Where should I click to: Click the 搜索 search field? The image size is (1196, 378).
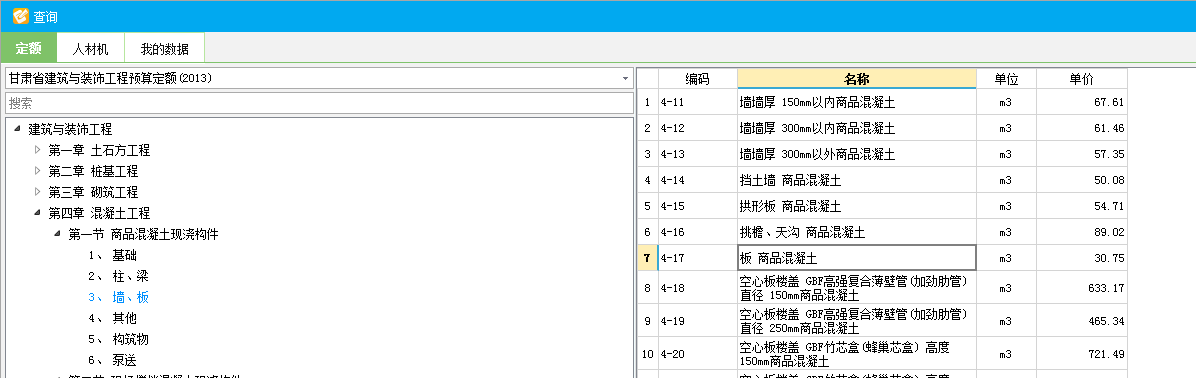[320, 103]
